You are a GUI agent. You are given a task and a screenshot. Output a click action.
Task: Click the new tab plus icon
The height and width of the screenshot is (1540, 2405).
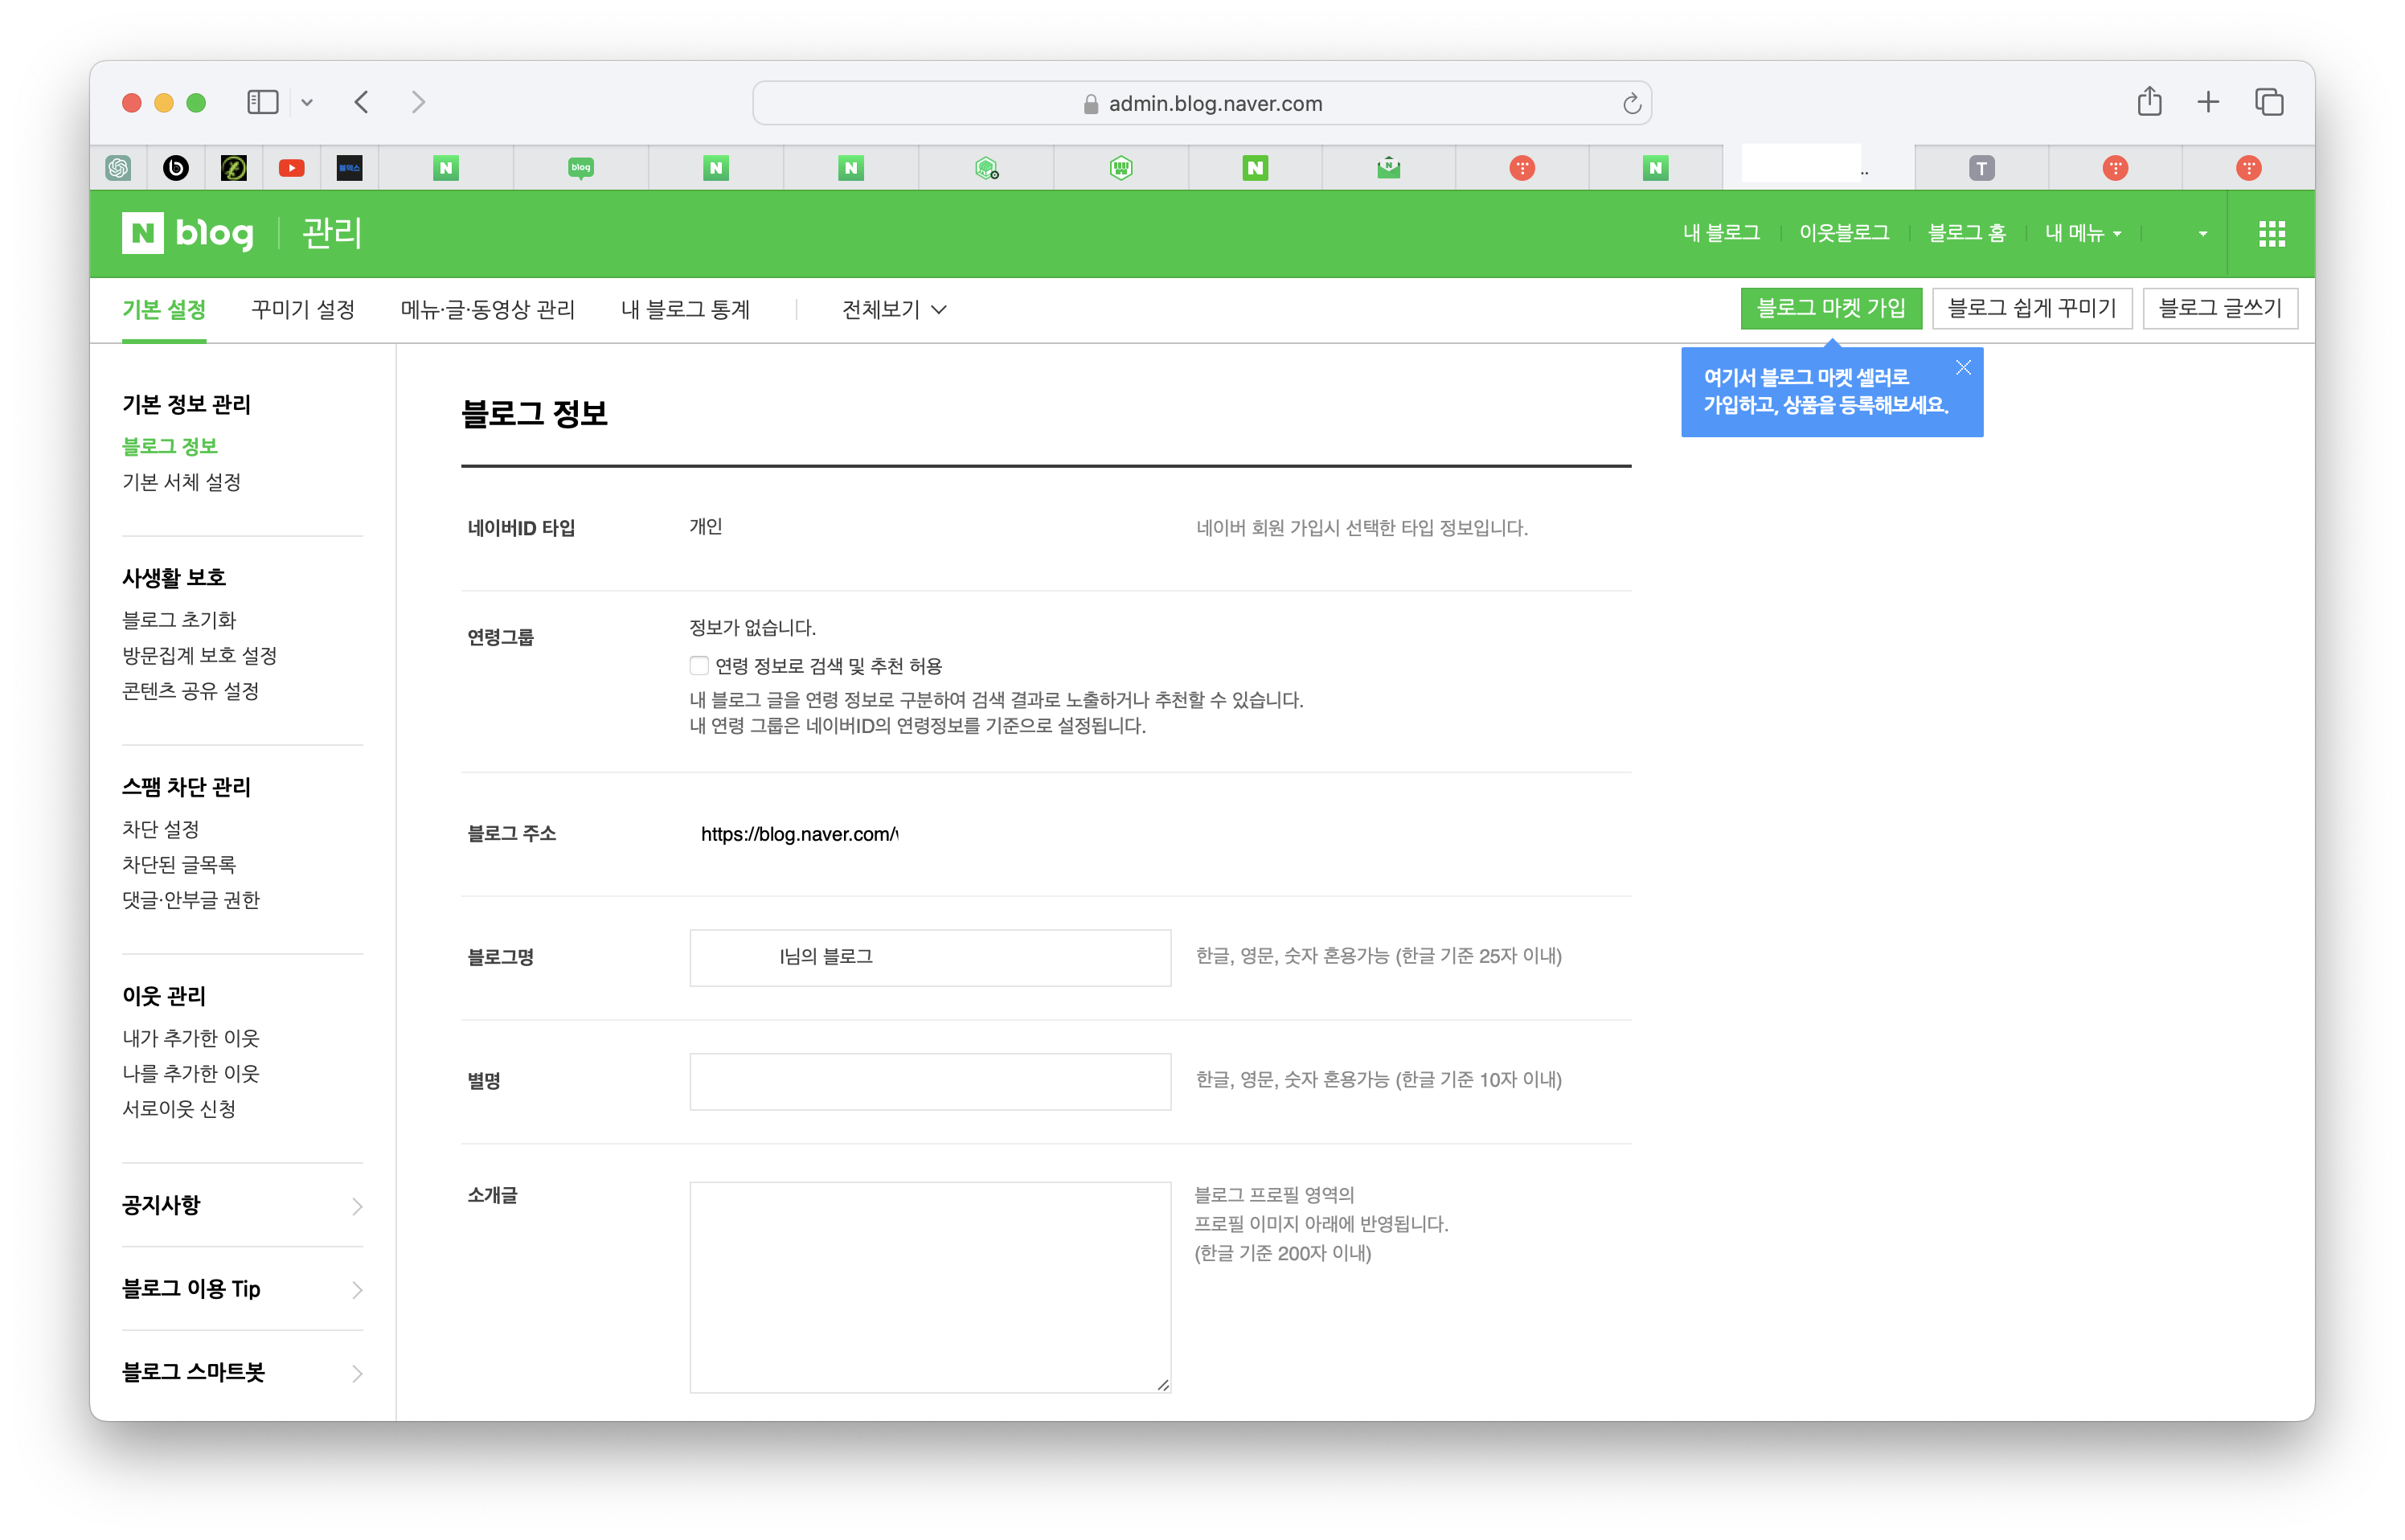tap(2208, 102)
